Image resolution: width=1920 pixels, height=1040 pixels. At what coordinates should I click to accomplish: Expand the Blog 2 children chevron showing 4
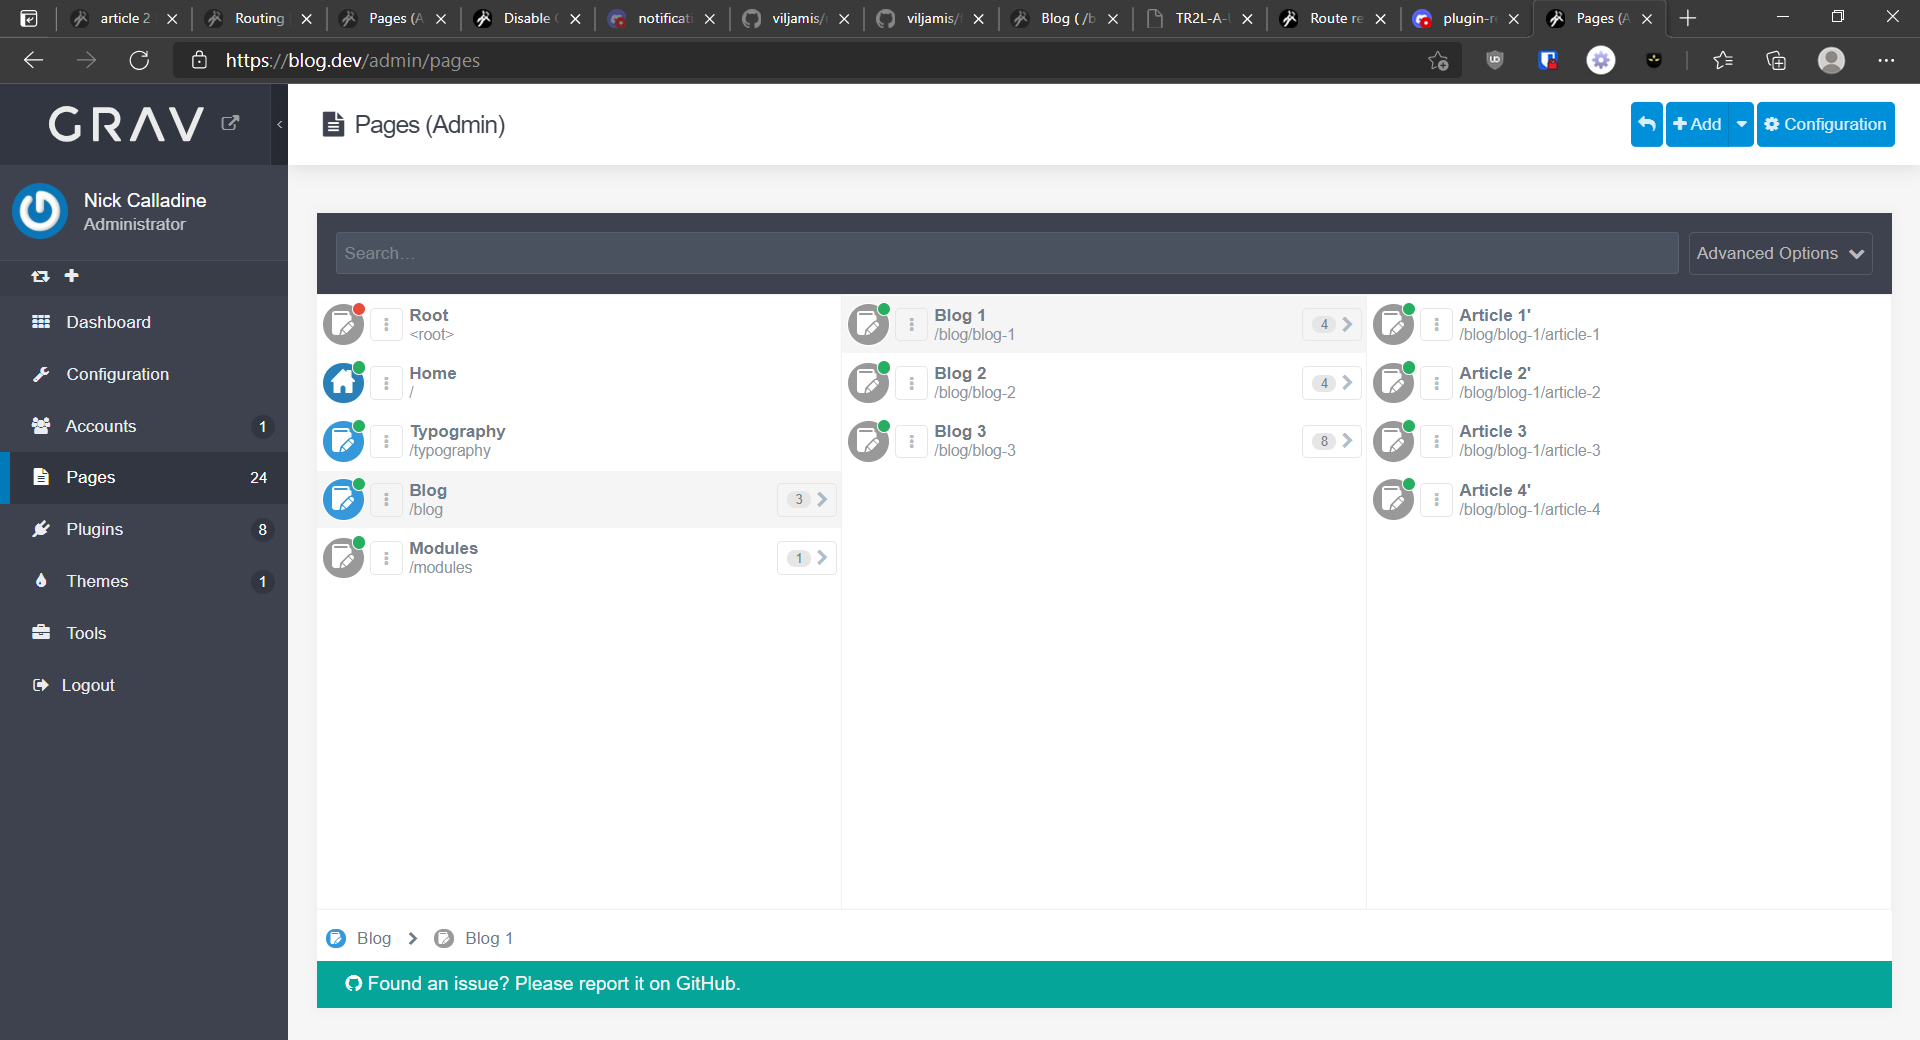(1332, 383)
